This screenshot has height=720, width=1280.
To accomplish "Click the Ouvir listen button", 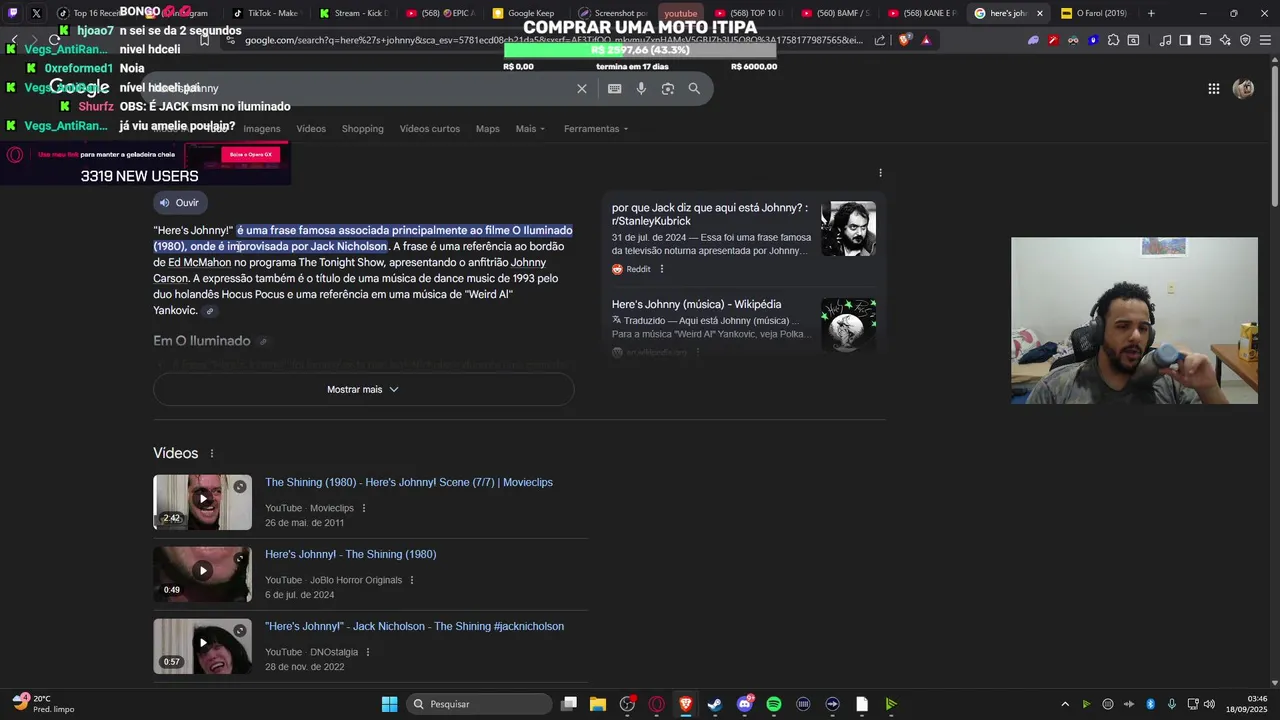I will click(x=180, y=202).
